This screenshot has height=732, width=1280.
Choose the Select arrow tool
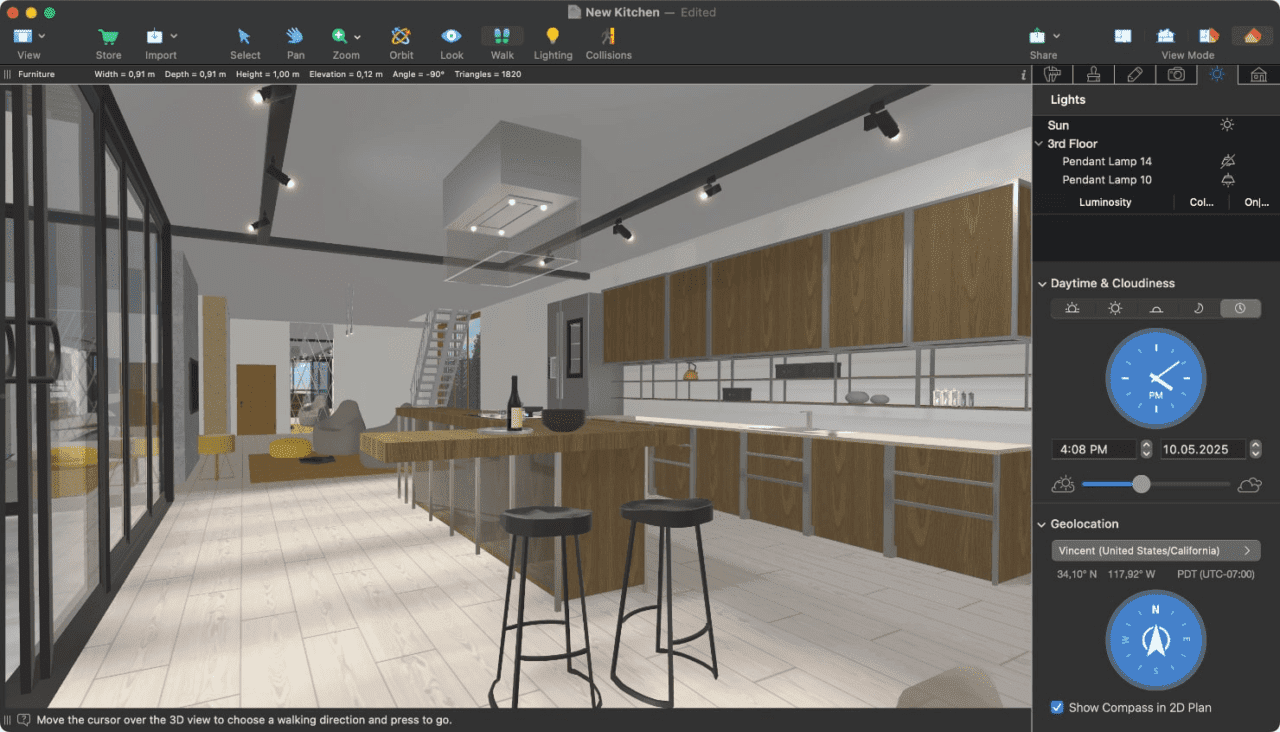point(245,37)
